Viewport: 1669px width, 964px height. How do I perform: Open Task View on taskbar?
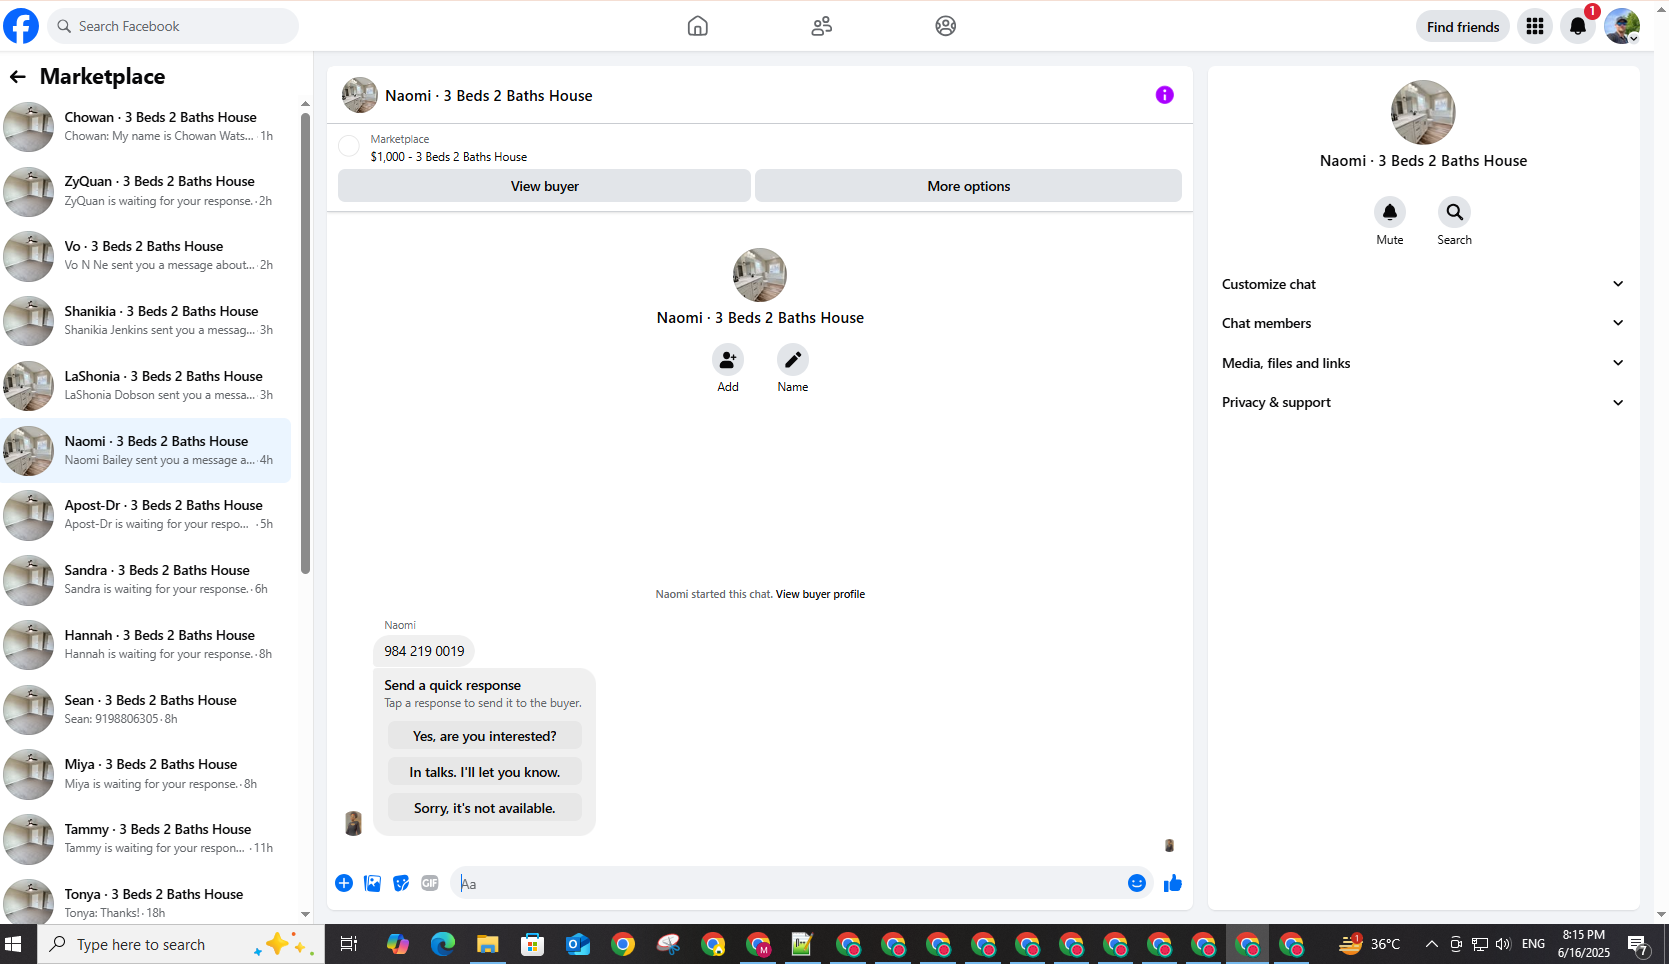[348, 944]
